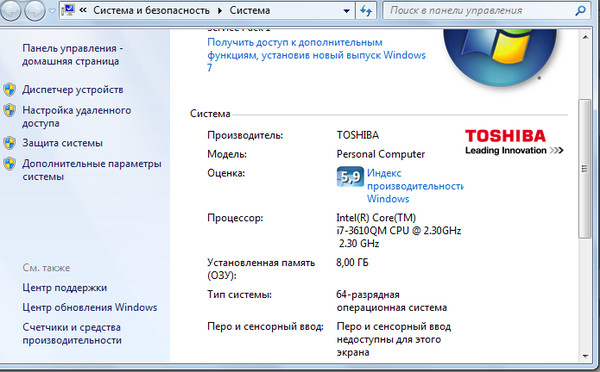The image size is (600, 372).
Task: Click shield icon next to 'Дополнительные параметры системы'
Action: [x=9, y=164]
